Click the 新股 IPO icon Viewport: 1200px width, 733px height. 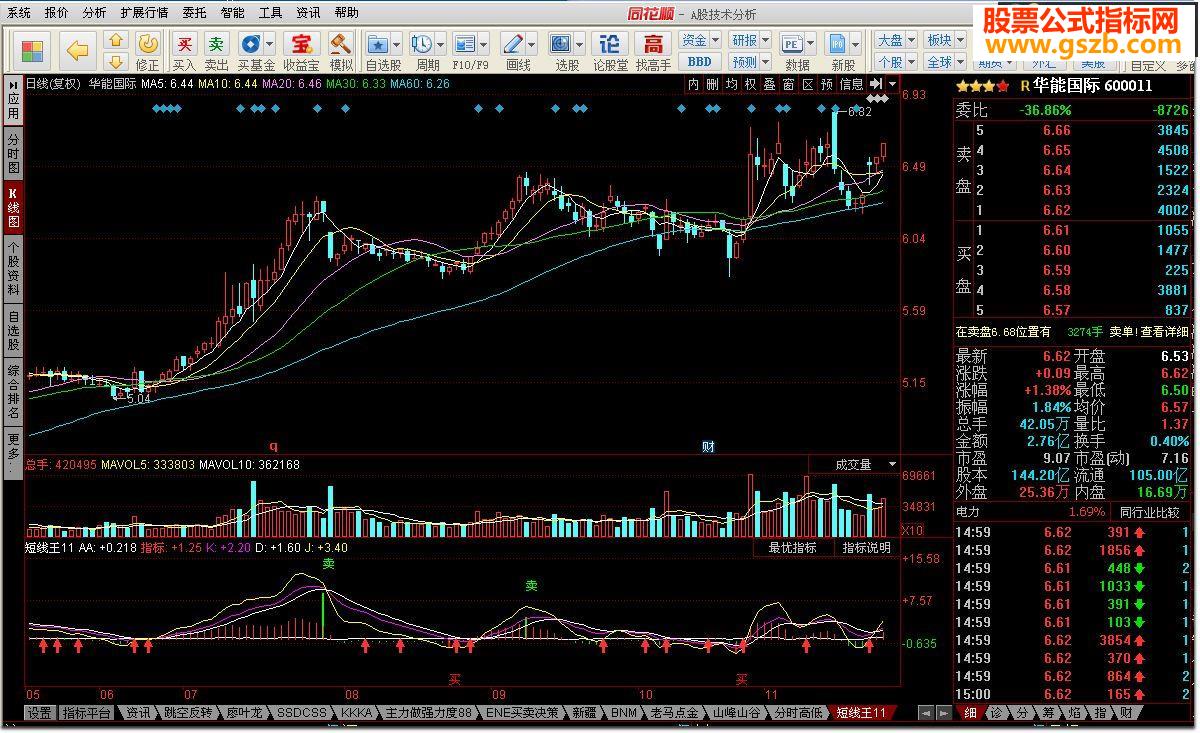point(838,44)
